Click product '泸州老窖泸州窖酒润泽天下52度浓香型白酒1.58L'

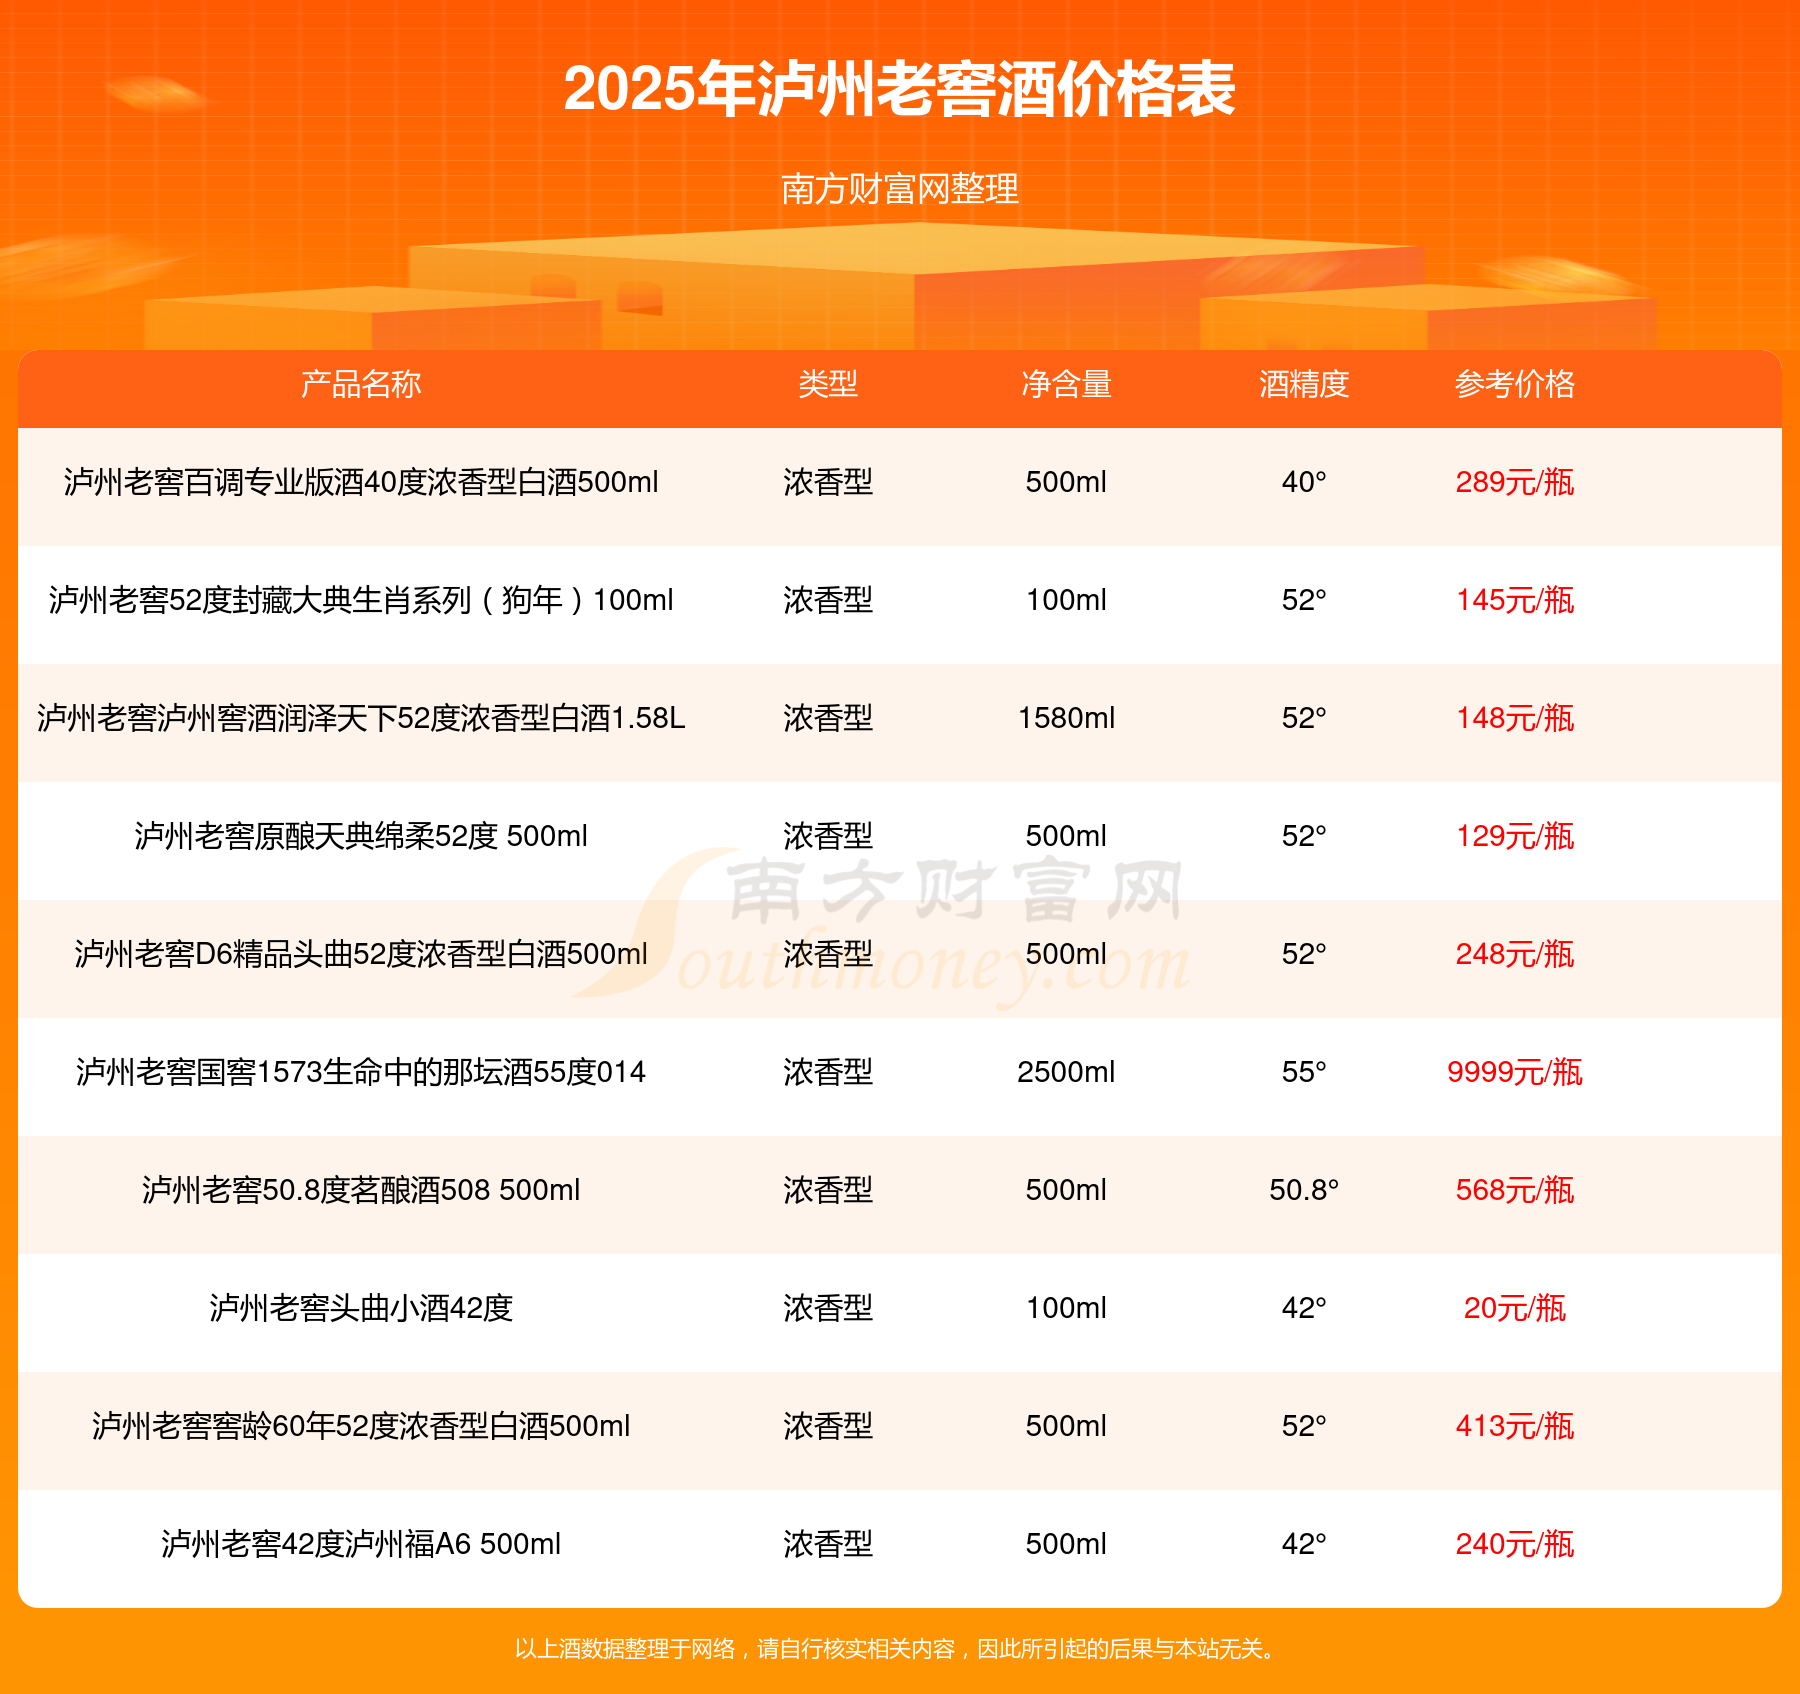[361, 718]
